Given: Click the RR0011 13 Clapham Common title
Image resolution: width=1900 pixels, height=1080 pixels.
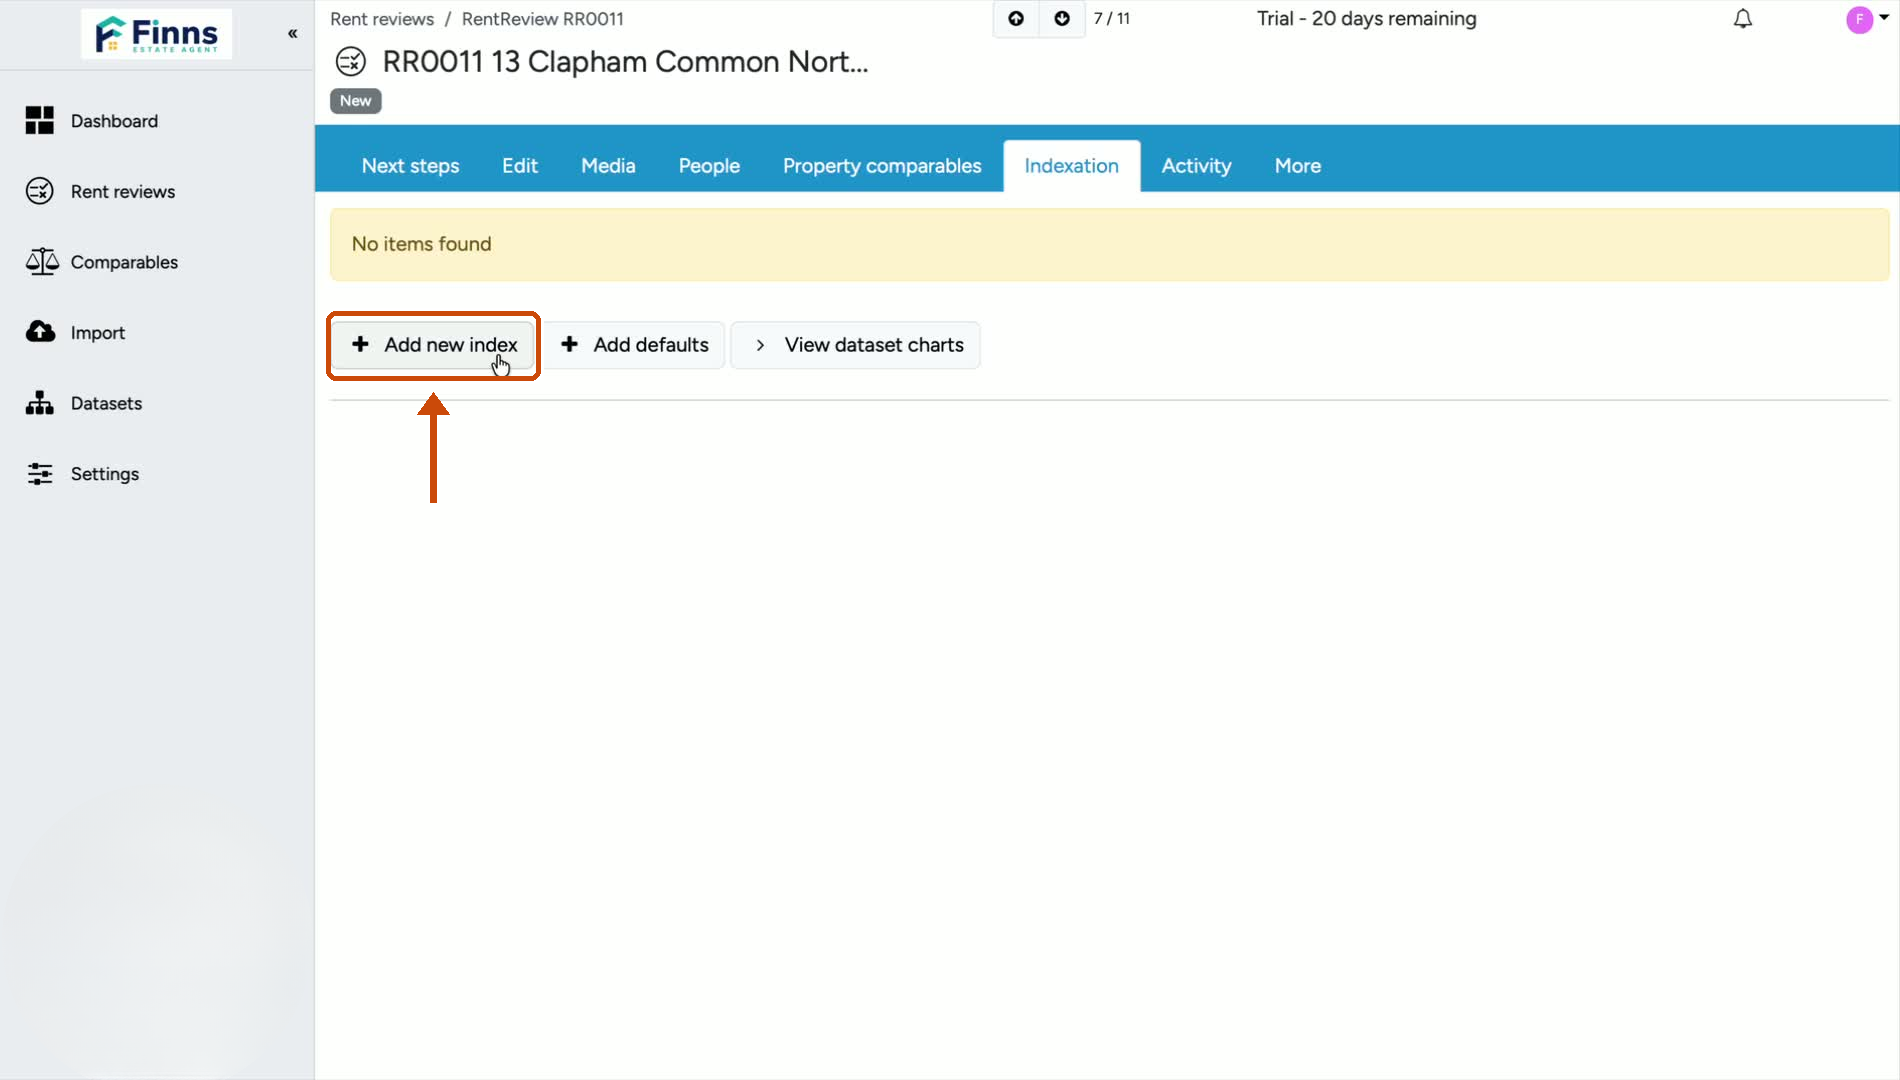Looking at the screenshot, I should [x=625, y=62].
